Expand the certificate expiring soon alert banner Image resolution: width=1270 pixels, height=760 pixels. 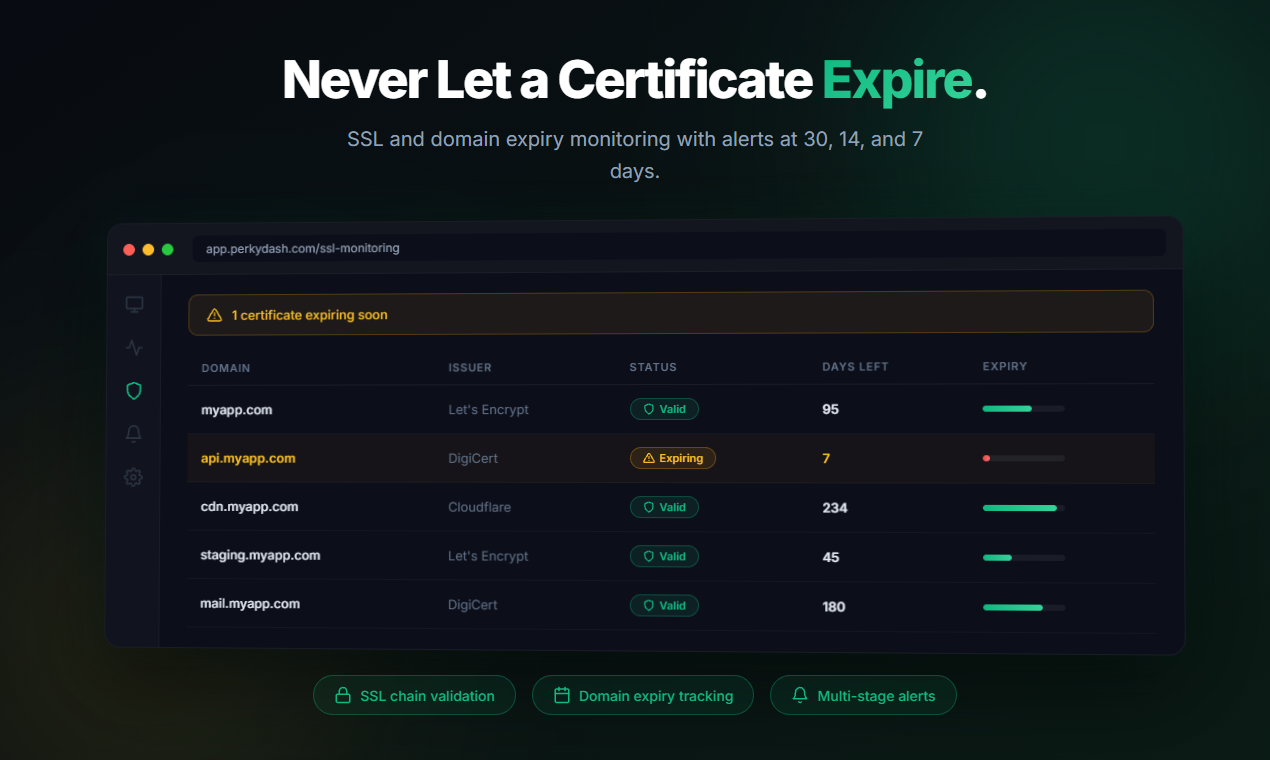pos(670,311)
